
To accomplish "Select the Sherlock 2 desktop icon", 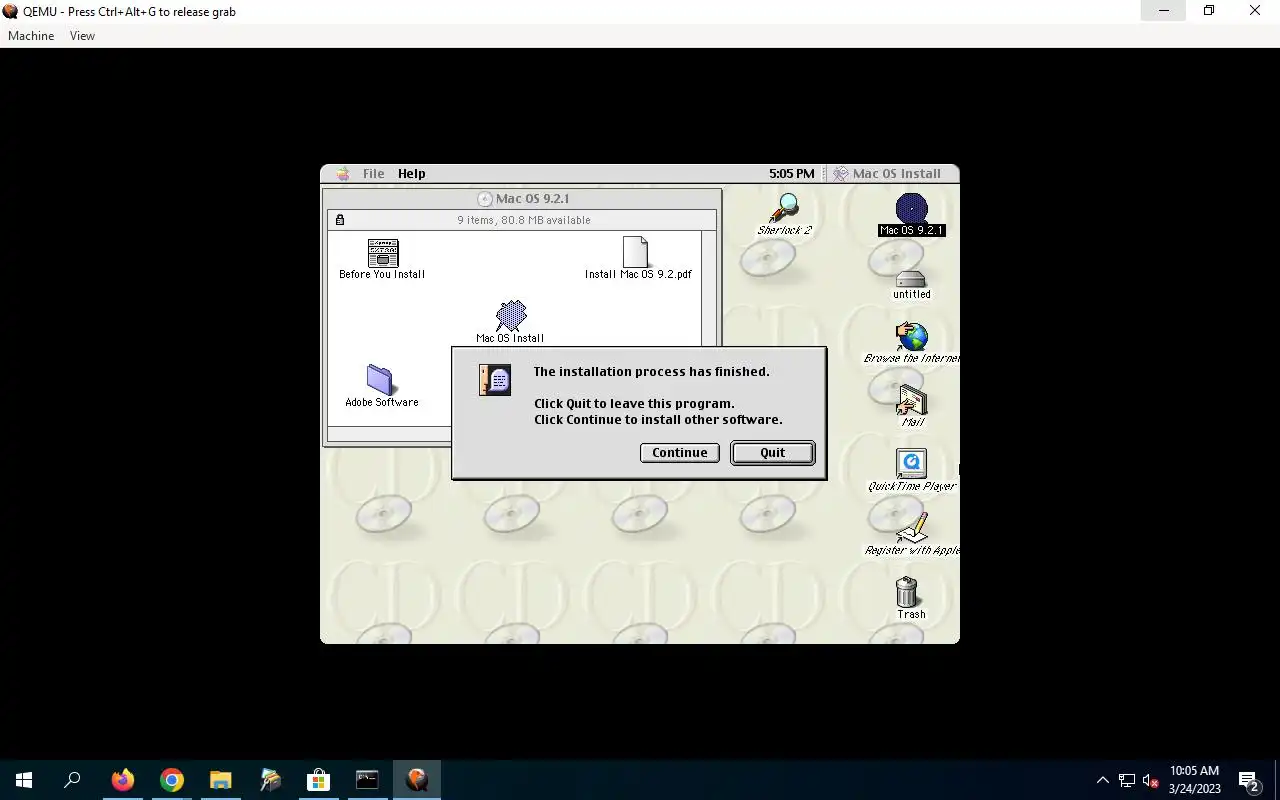I will (785, 210).
